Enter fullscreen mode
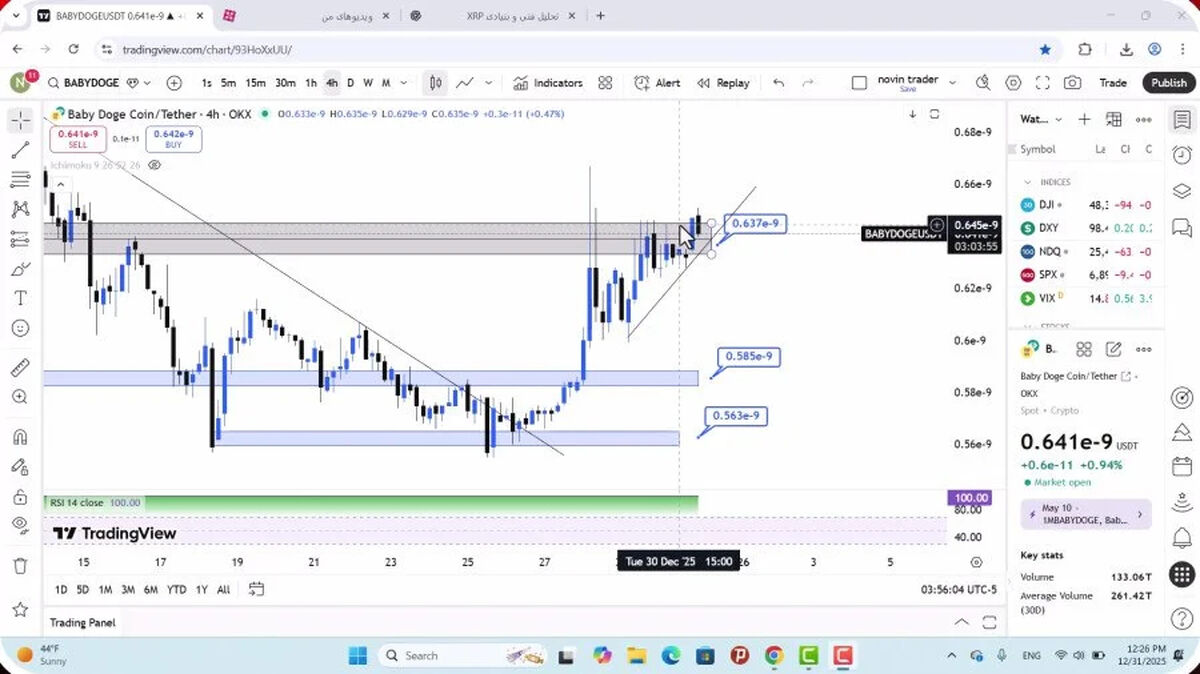The image size is (1200, 674). 1042,83
